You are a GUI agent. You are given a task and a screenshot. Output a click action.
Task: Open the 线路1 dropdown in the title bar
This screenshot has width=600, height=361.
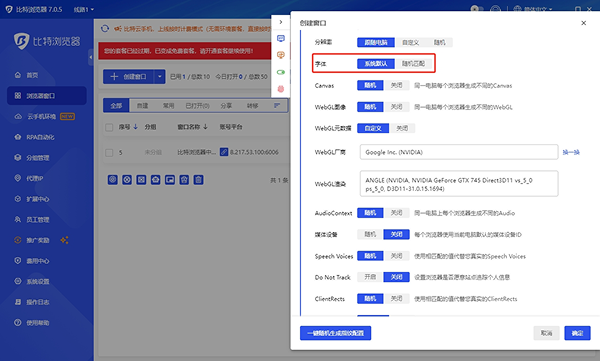pos(83,9)
